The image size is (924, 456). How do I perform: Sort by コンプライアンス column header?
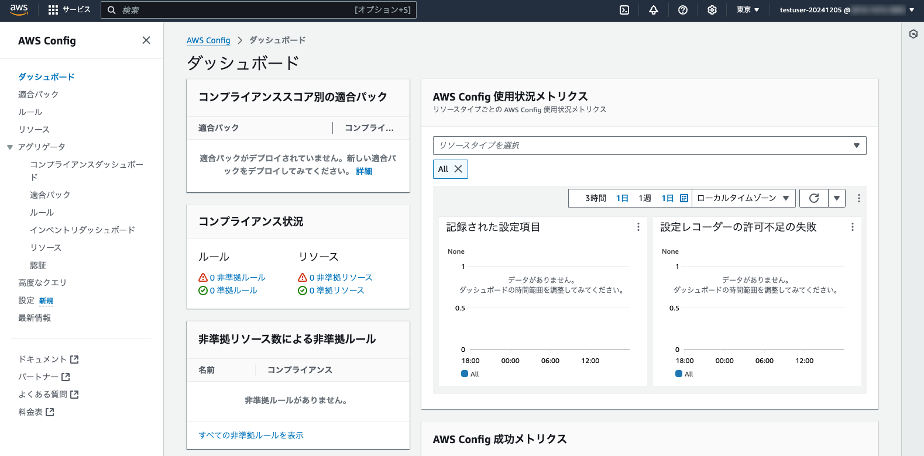(x=300, y=370)
